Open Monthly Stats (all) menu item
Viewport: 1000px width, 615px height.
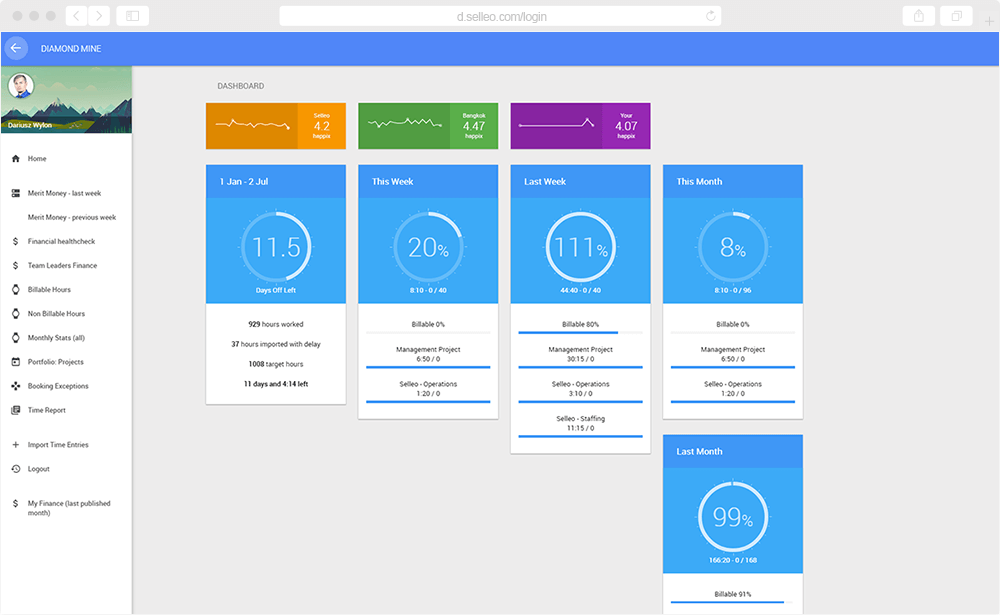pos(56,338)
